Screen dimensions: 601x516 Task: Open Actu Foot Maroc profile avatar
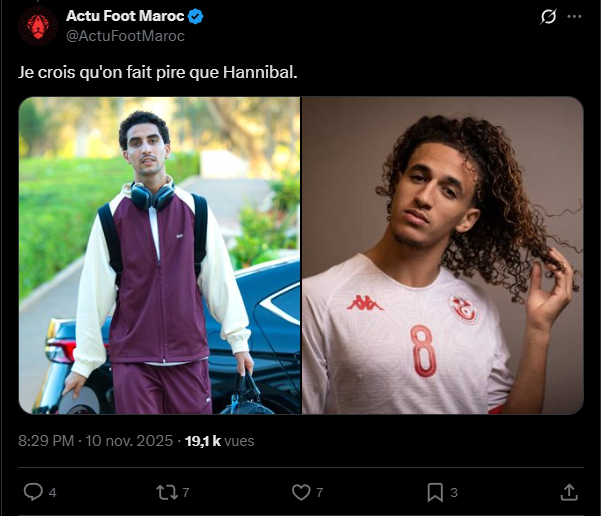38,26
